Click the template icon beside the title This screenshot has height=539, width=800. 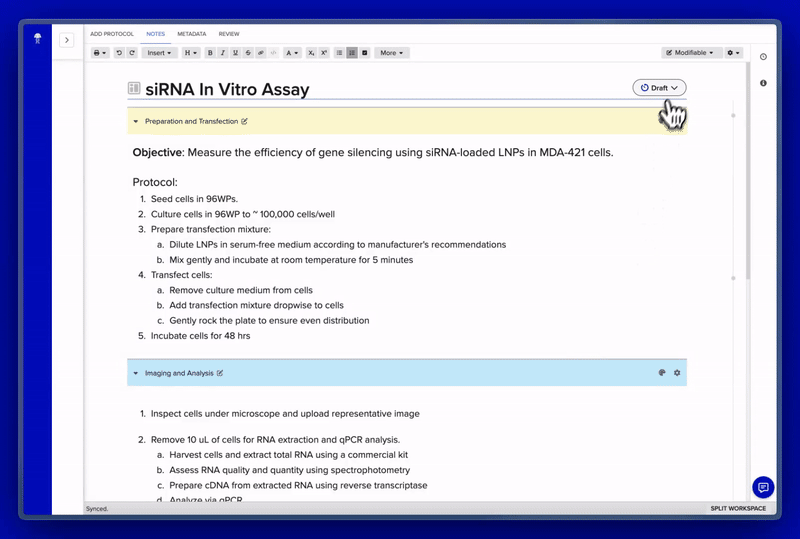[134, 88]
